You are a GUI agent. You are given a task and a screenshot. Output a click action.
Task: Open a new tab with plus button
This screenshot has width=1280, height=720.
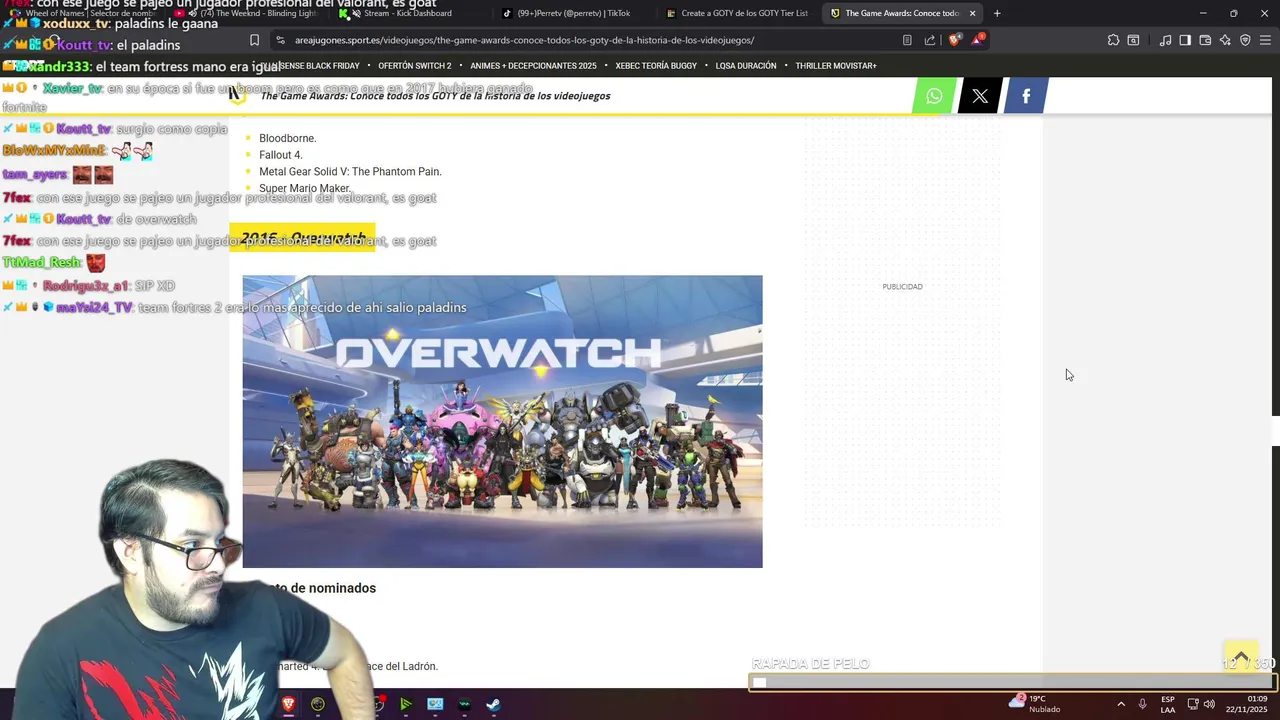point(997,13)
